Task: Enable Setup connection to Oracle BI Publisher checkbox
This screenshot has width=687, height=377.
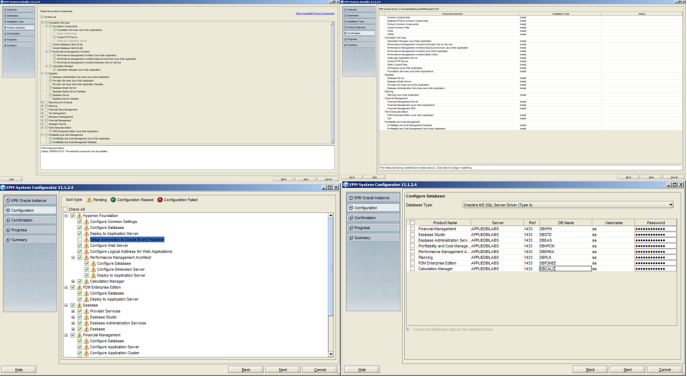Action: 80,240
